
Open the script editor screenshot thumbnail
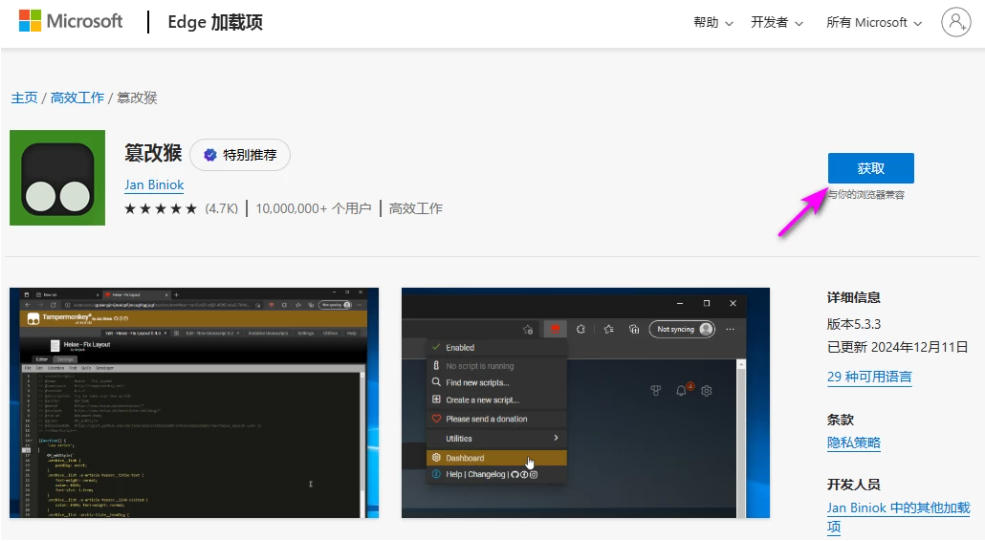click(x=194, y=403)
